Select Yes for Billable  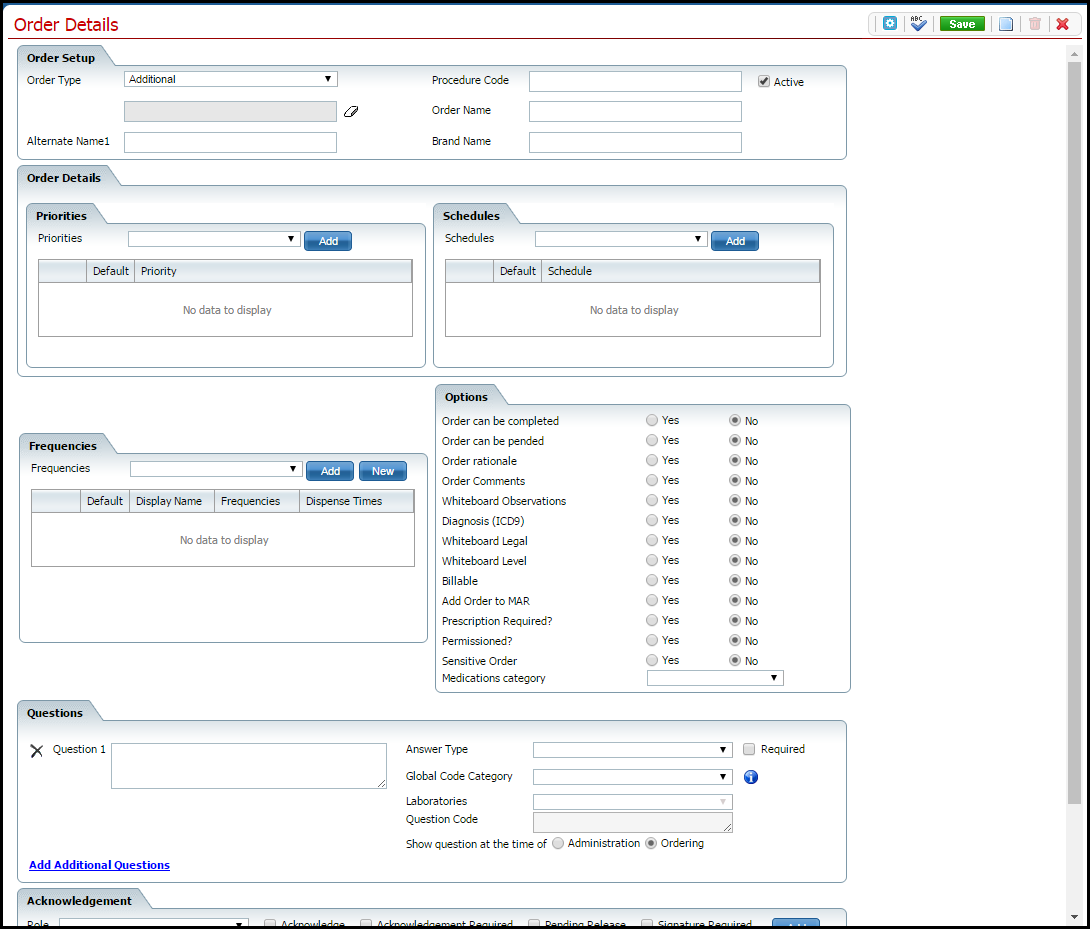click(x=651, y=580)
